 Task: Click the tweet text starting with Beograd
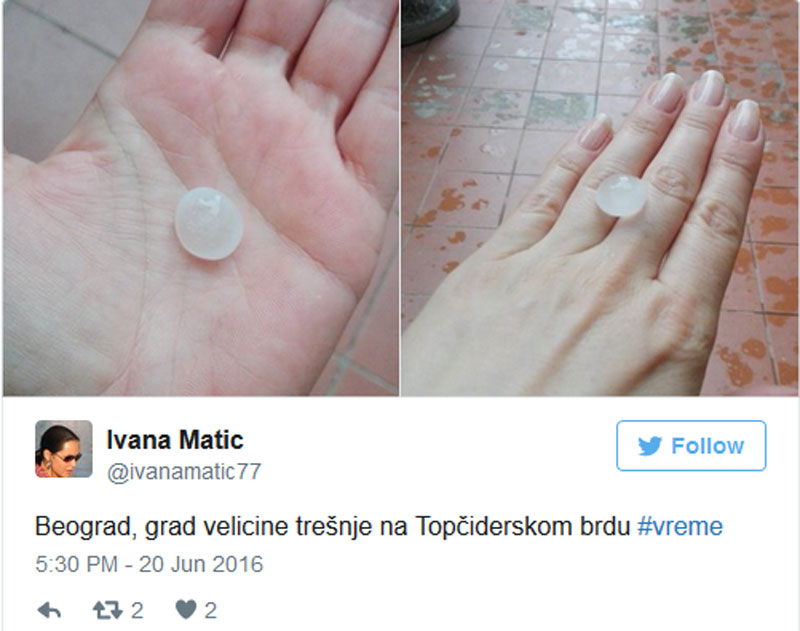pyautogui.click(x=379, y=526)
